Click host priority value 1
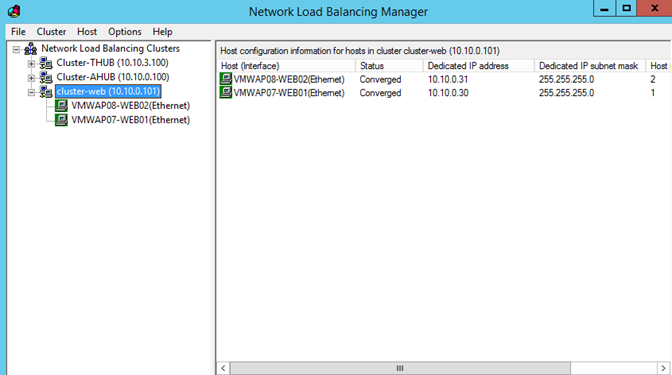 653,93
